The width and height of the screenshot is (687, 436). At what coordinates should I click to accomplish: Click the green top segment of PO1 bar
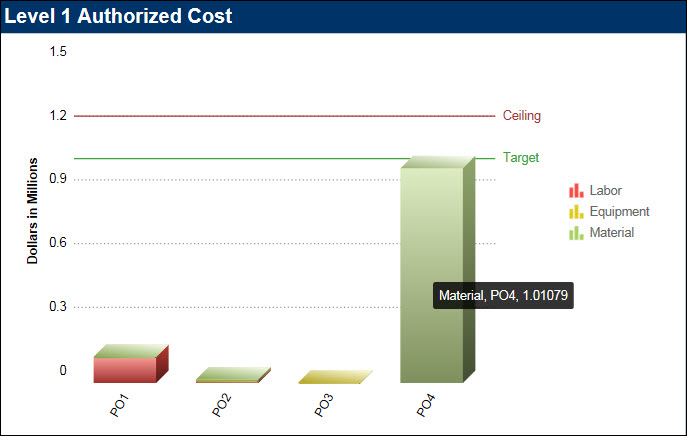coord(130,350)
